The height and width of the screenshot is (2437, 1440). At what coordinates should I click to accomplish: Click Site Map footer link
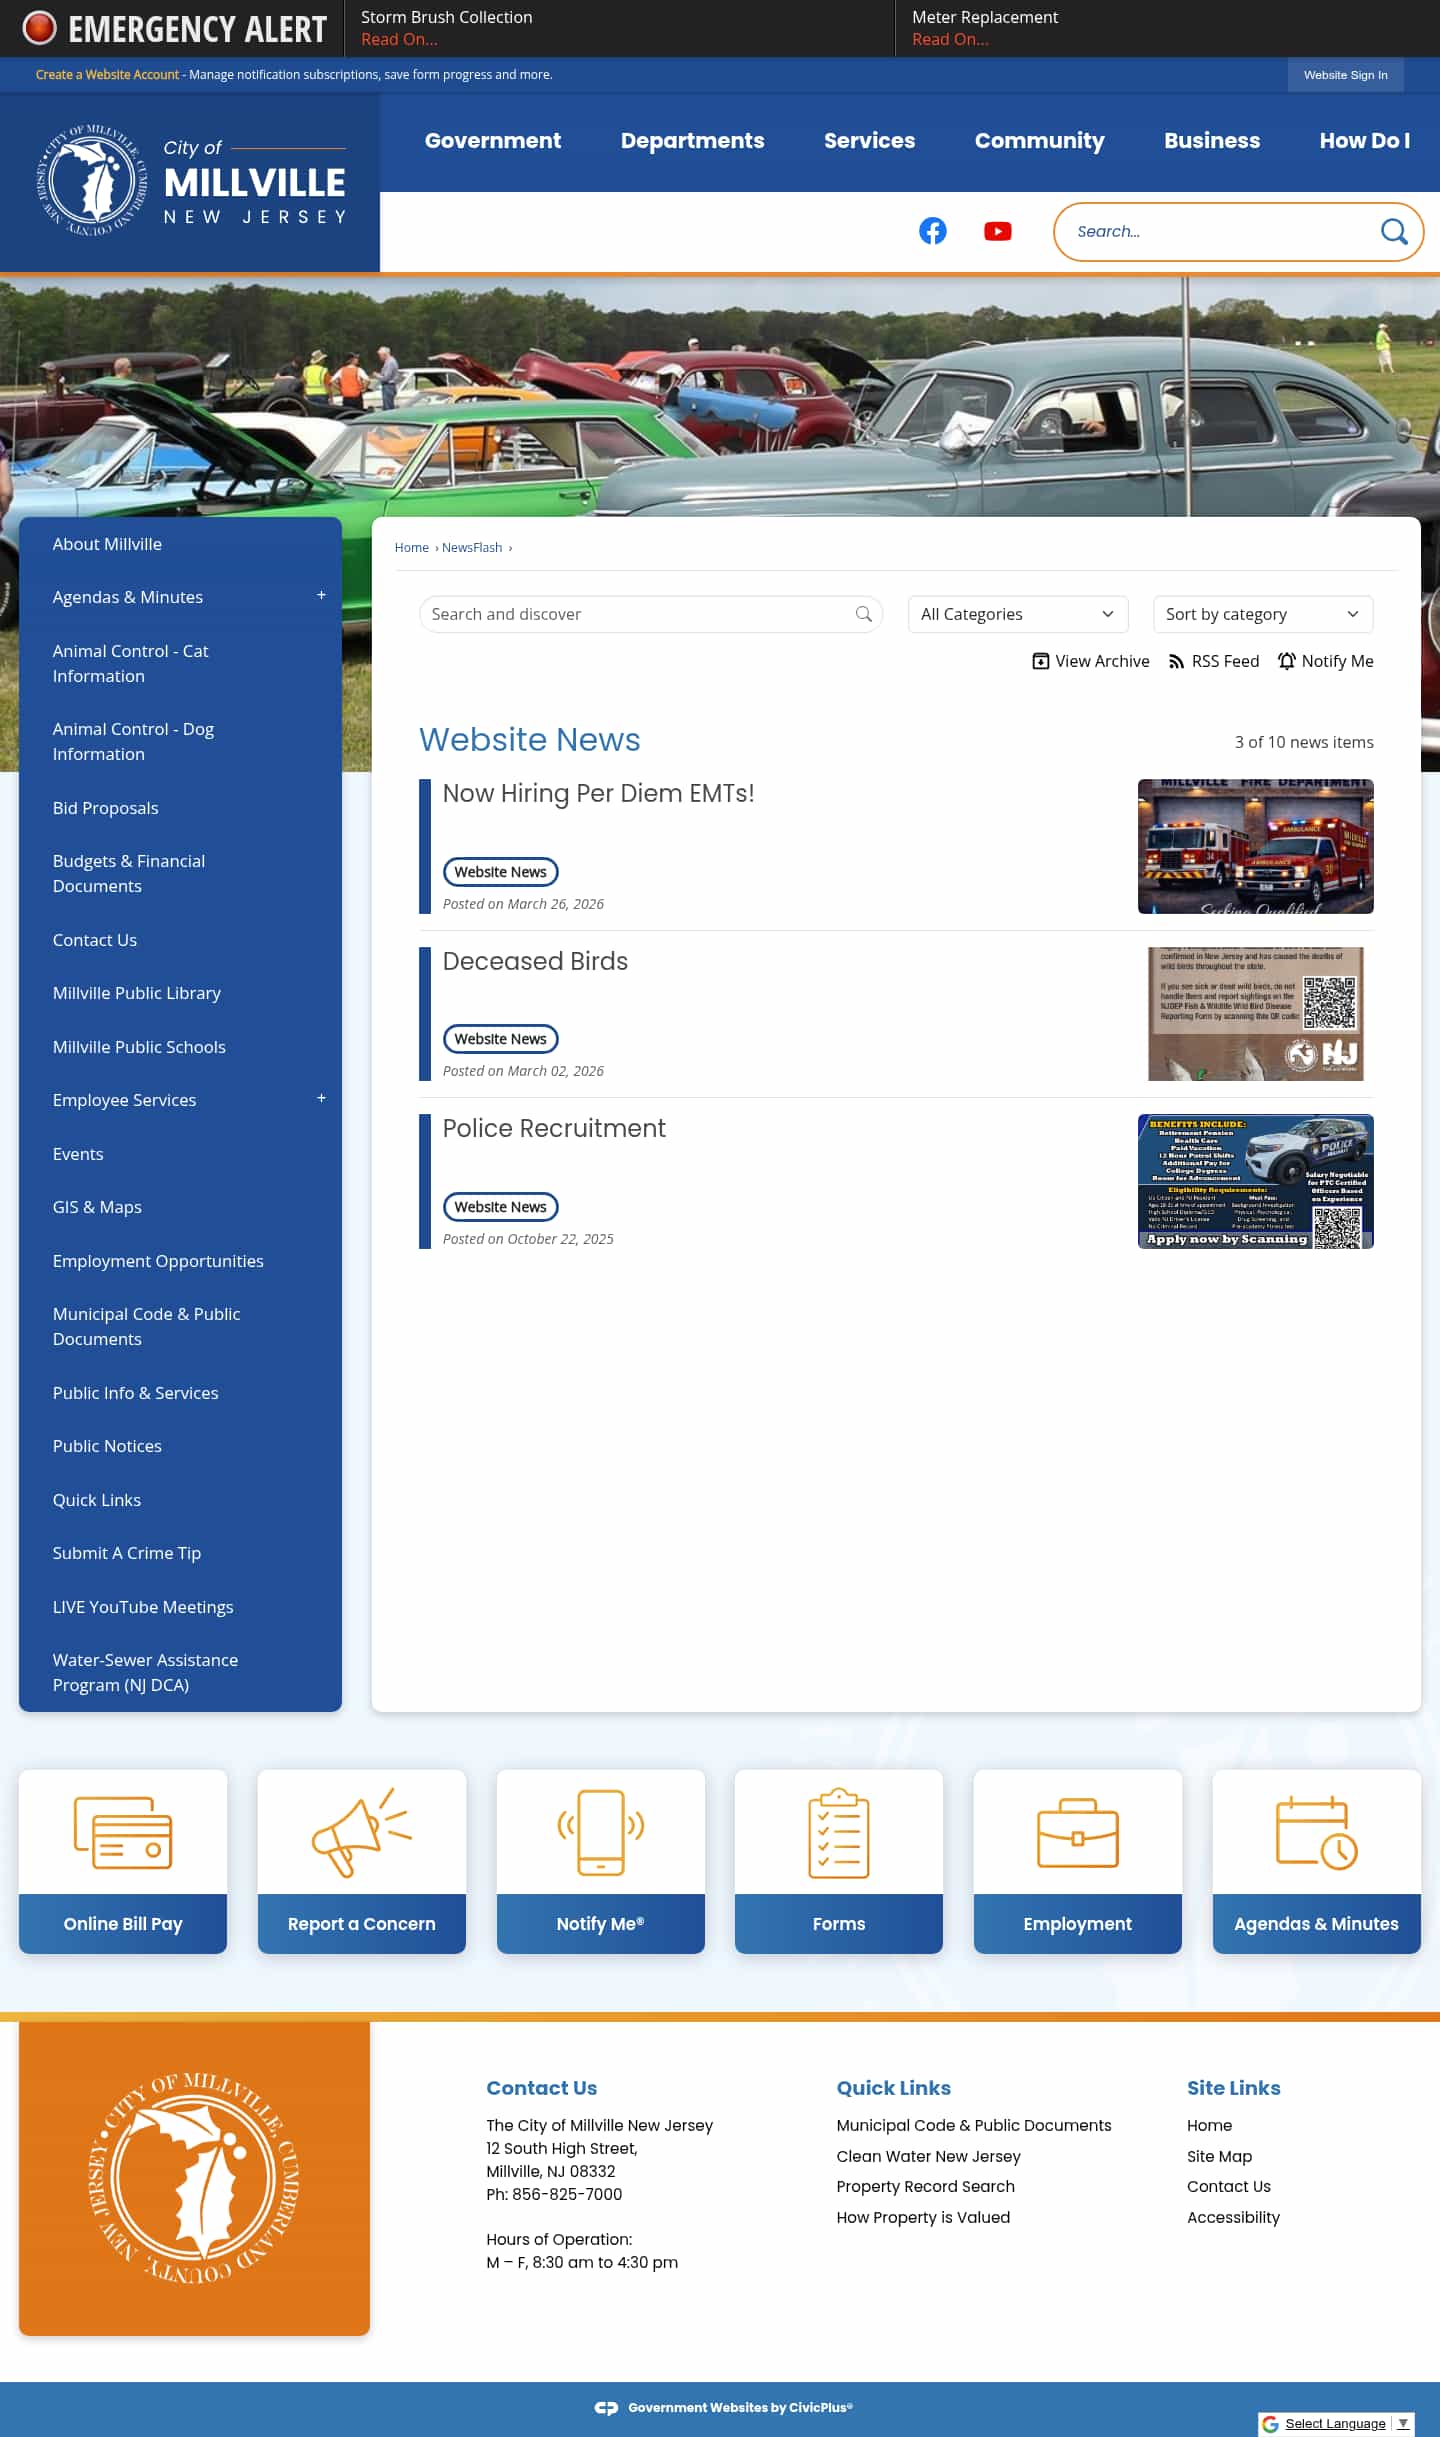coord(1219,2157)
